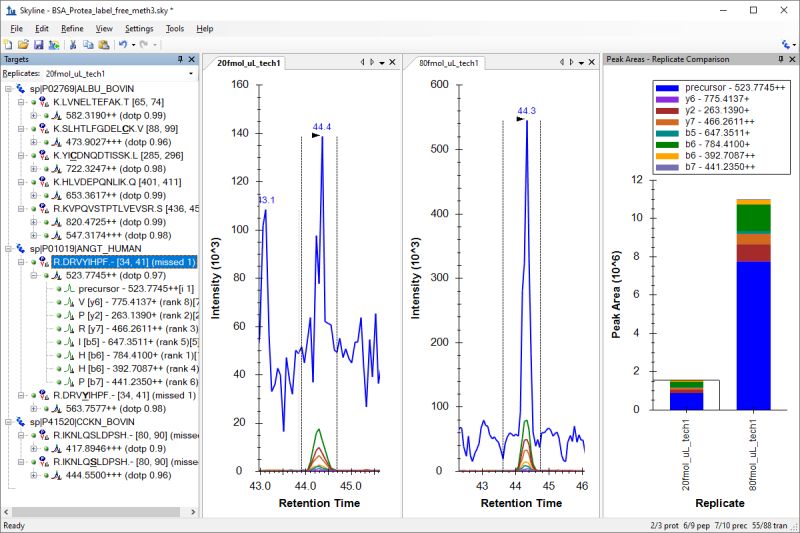The image size is (800, 533).
Task: Open the Settings menu
Action: 139,29
